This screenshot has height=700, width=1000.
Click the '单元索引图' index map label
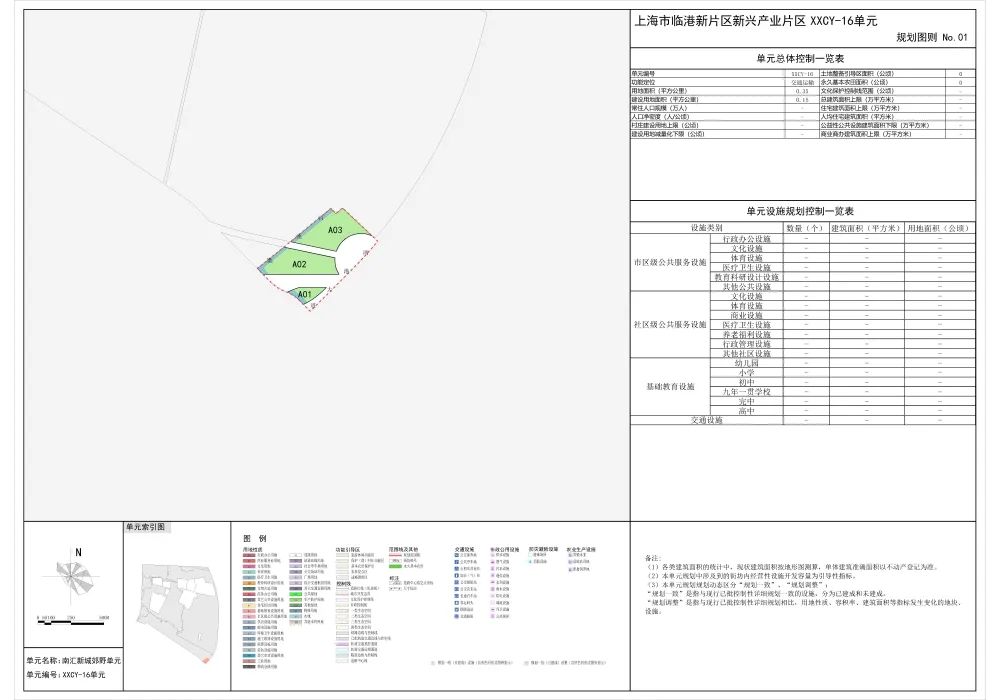coord(145,527)
